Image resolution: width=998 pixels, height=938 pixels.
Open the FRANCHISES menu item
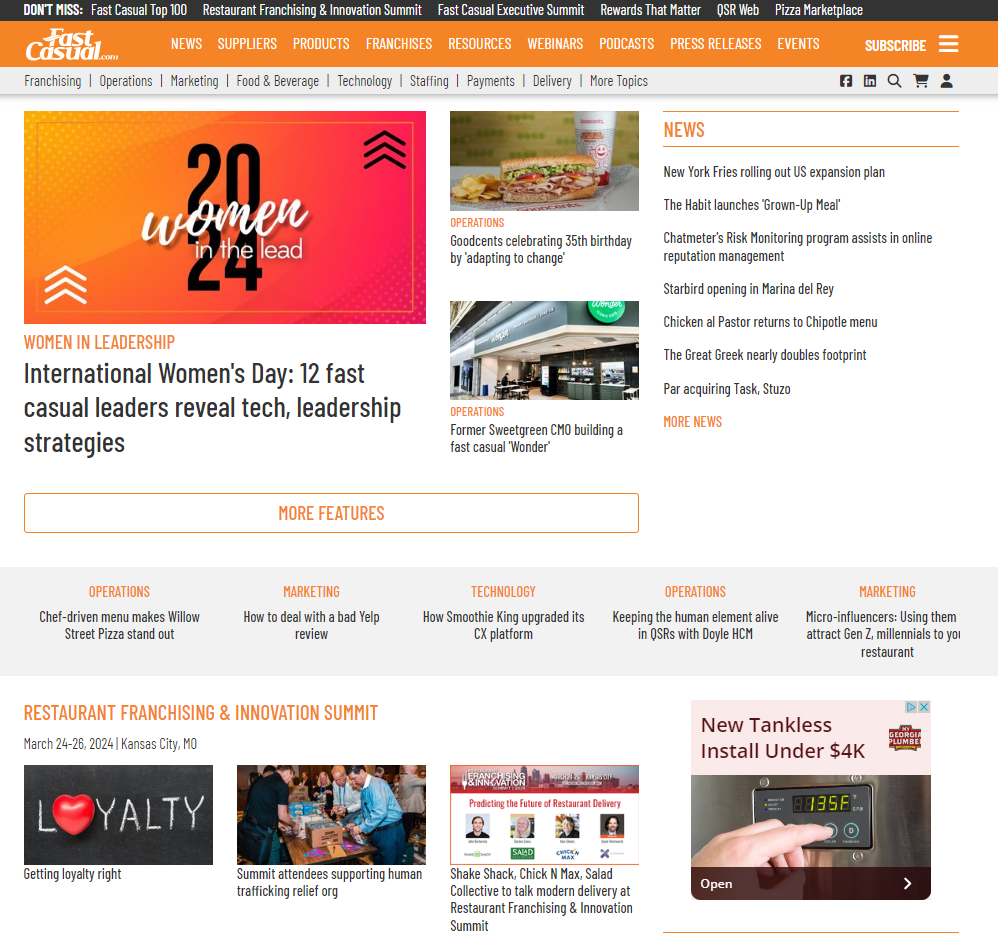point(398,44)
